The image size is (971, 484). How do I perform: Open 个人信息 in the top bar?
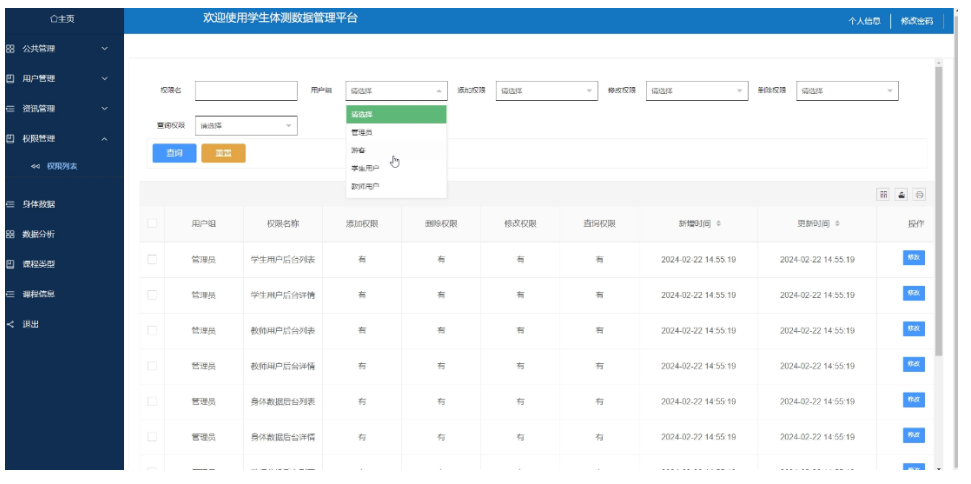coord(864,21)
